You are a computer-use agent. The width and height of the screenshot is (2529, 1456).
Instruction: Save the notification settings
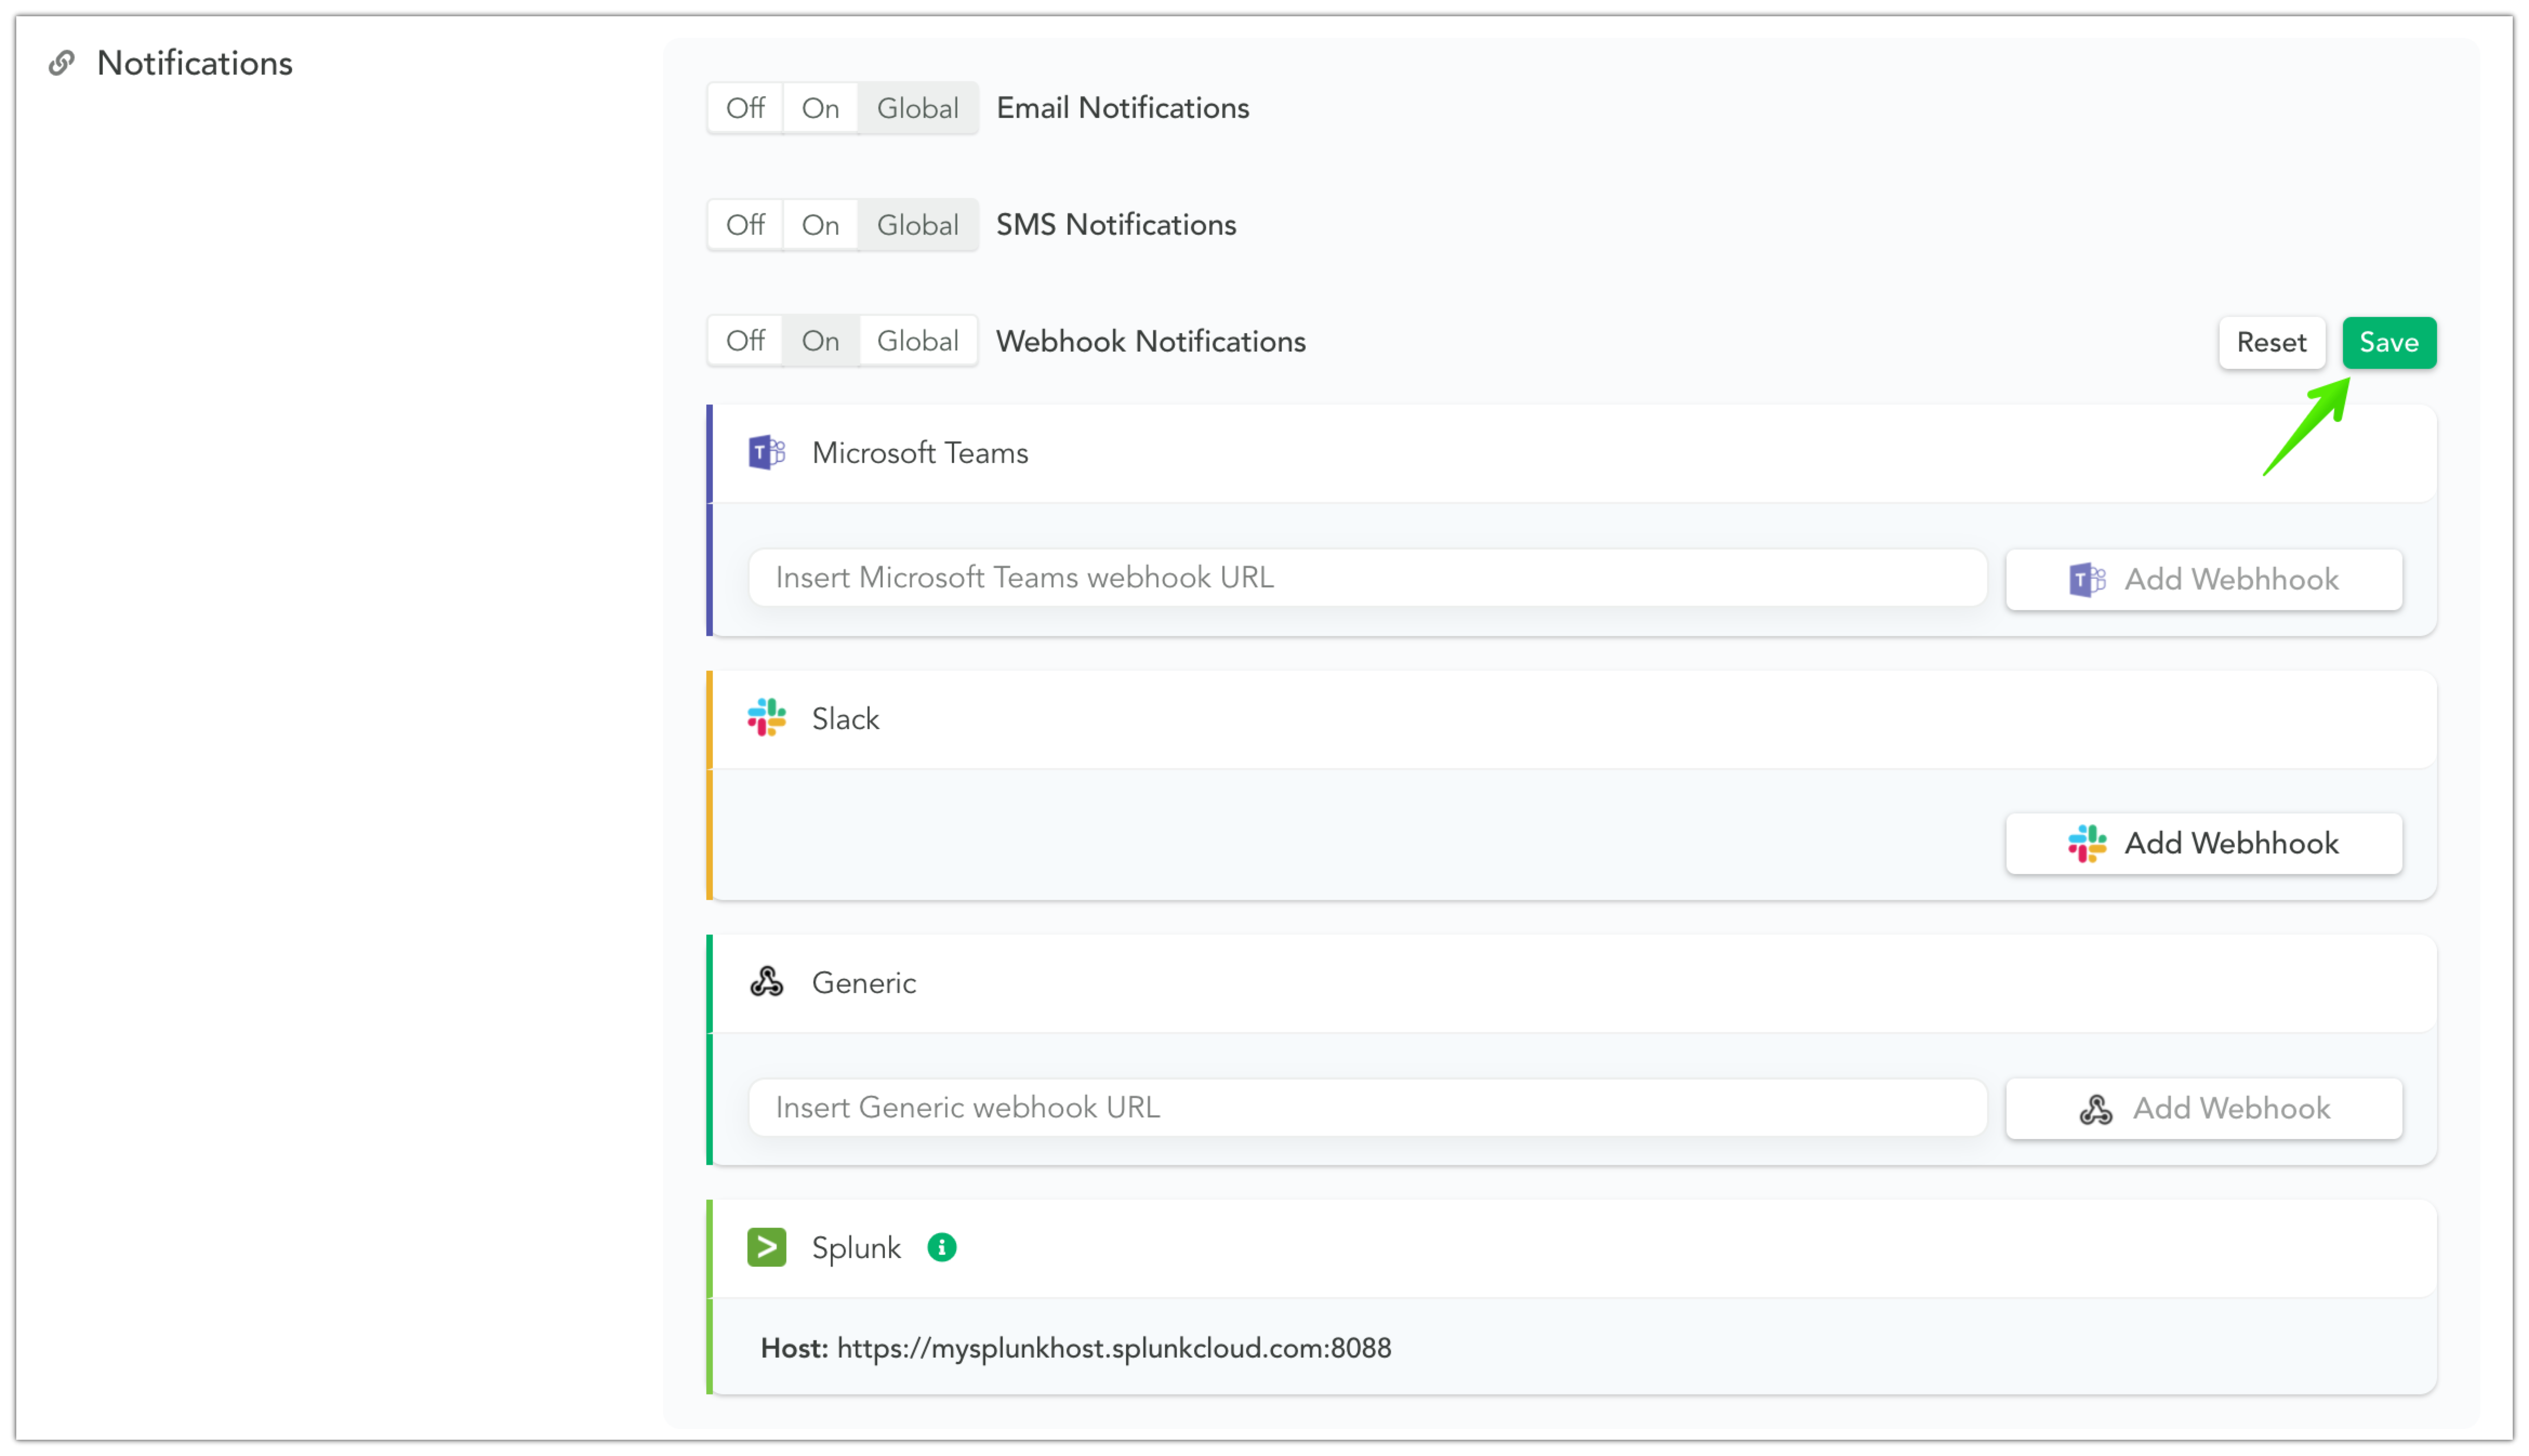[x=2388, y=343]
